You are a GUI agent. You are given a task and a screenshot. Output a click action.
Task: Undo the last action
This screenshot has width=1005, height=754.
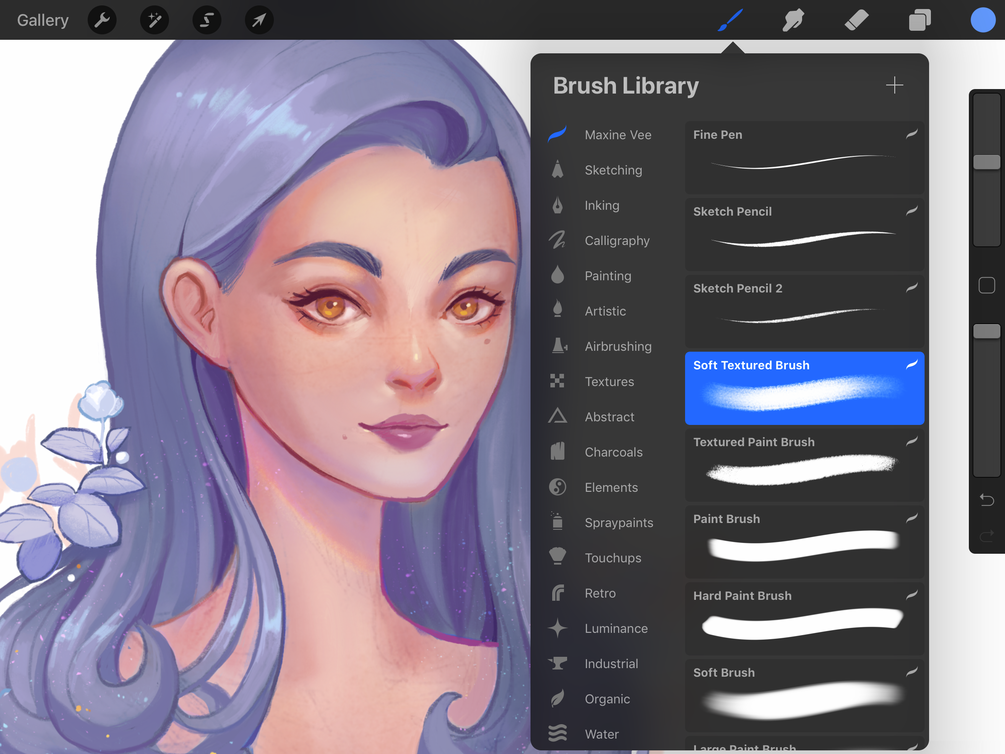pos(987,499)
